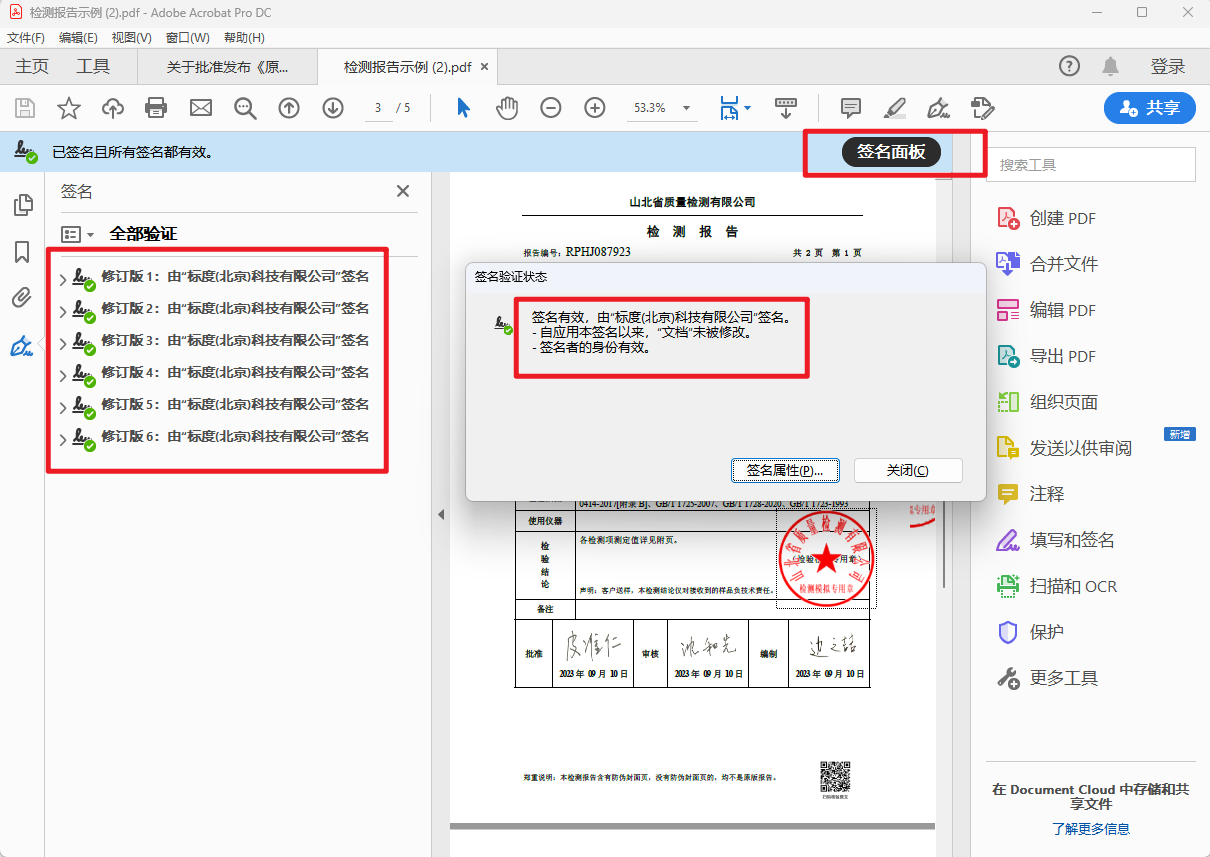1210x857 pixels.
Task: Expand 修订版 1 signature entry
Action: coord(64,279)
